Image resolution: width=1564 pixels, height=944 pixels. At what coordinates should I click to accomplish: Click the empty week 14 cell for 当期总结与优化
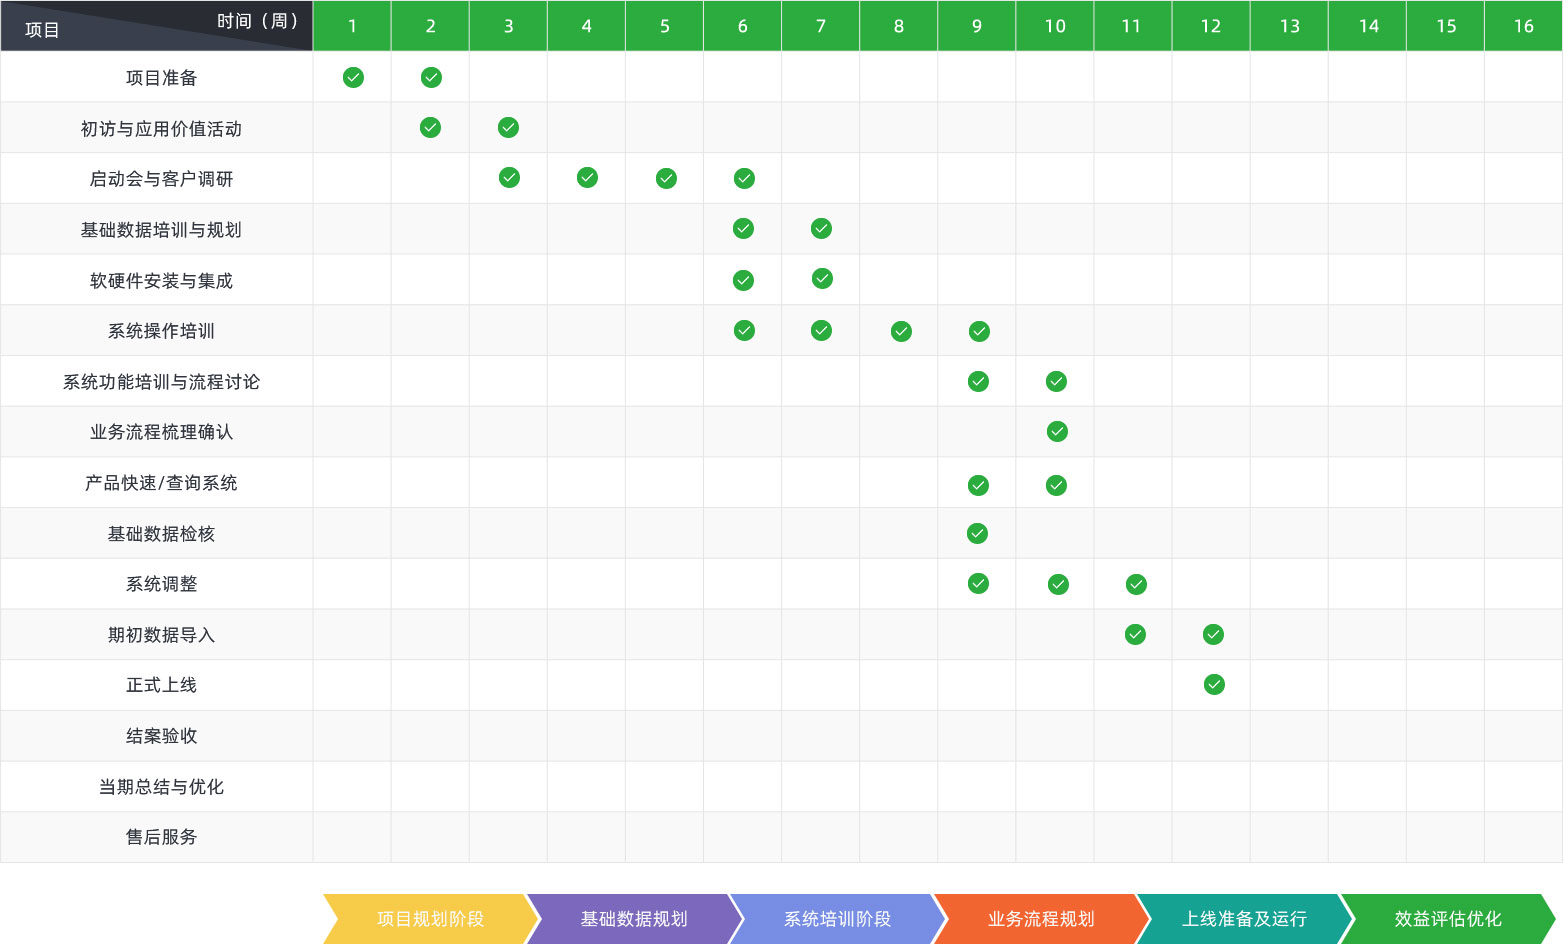[x=1367, y=787]
